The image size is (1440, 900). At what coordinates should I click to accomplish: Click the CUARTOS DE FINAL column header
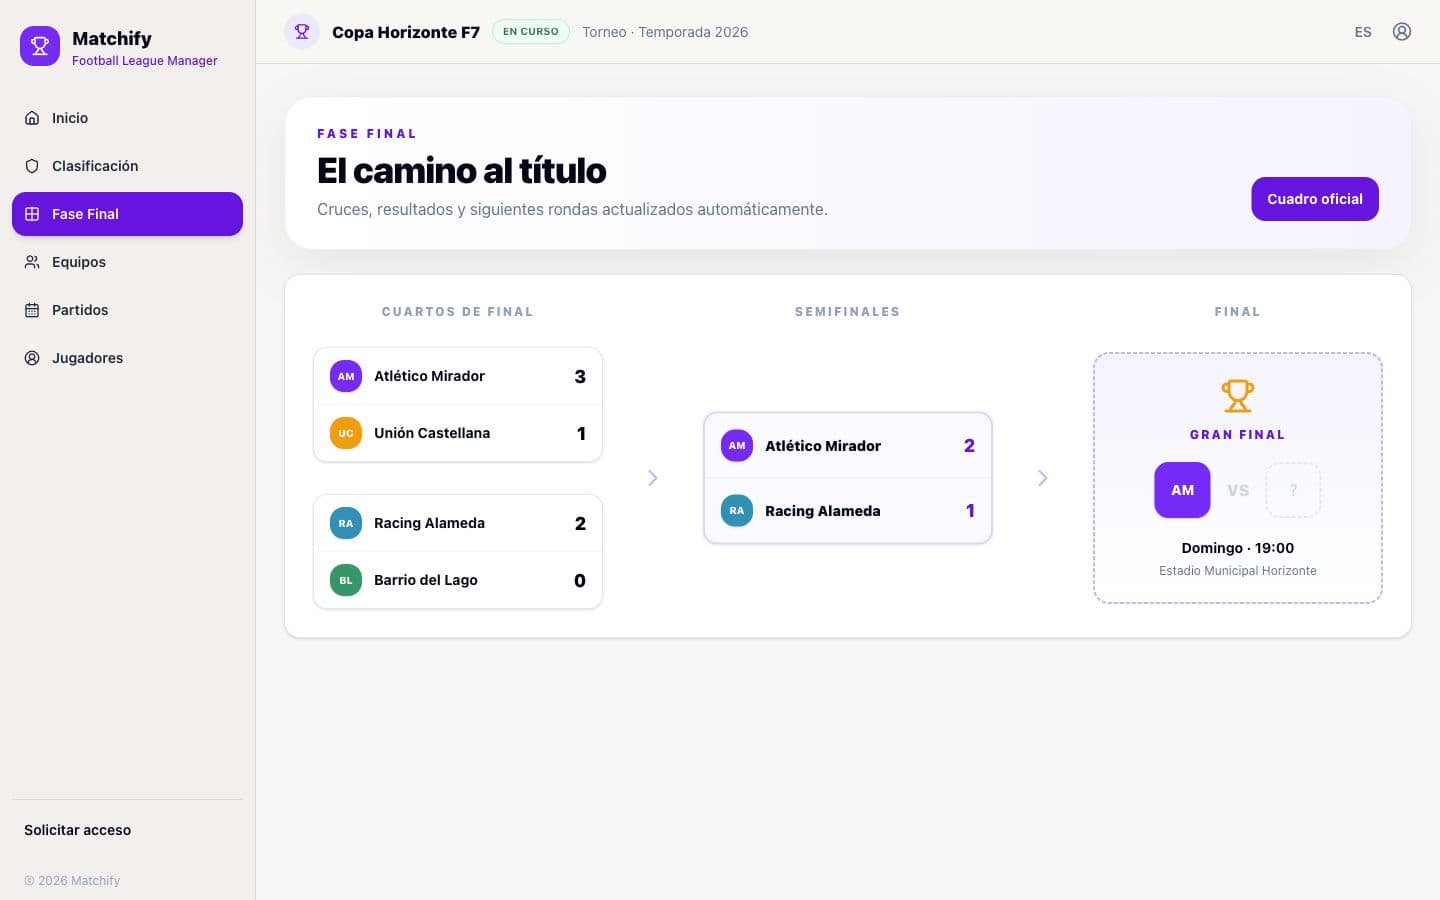point(458,312)
